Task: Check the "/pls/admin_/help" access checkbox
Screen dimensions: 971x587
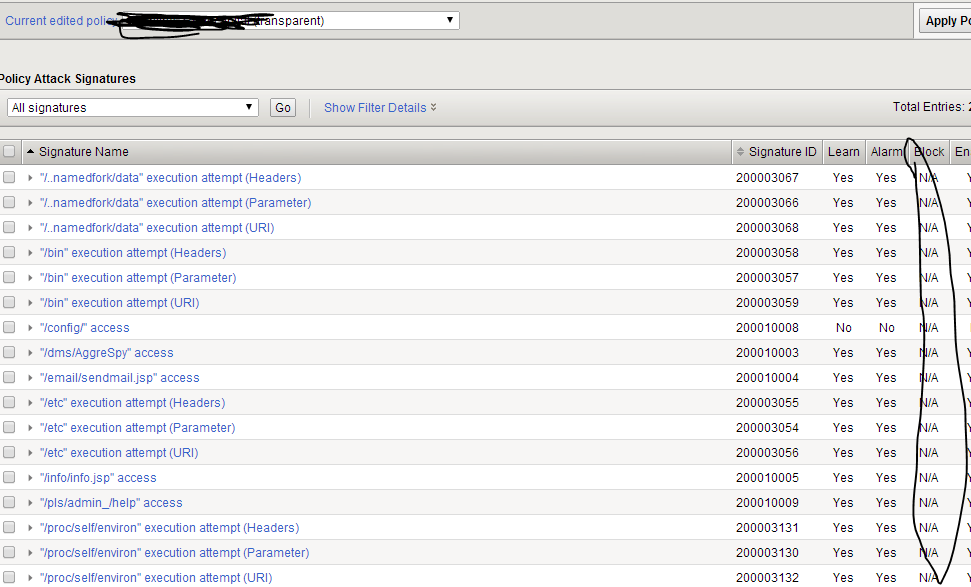Action: click(9, 502)
